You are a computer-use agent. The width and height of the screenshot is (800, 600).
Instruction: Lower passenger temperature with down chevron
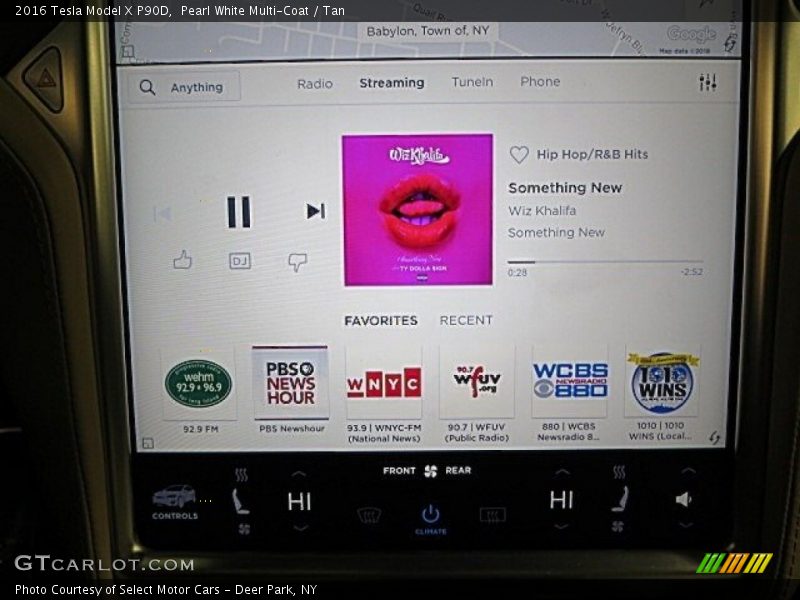(x=561, y=526)
